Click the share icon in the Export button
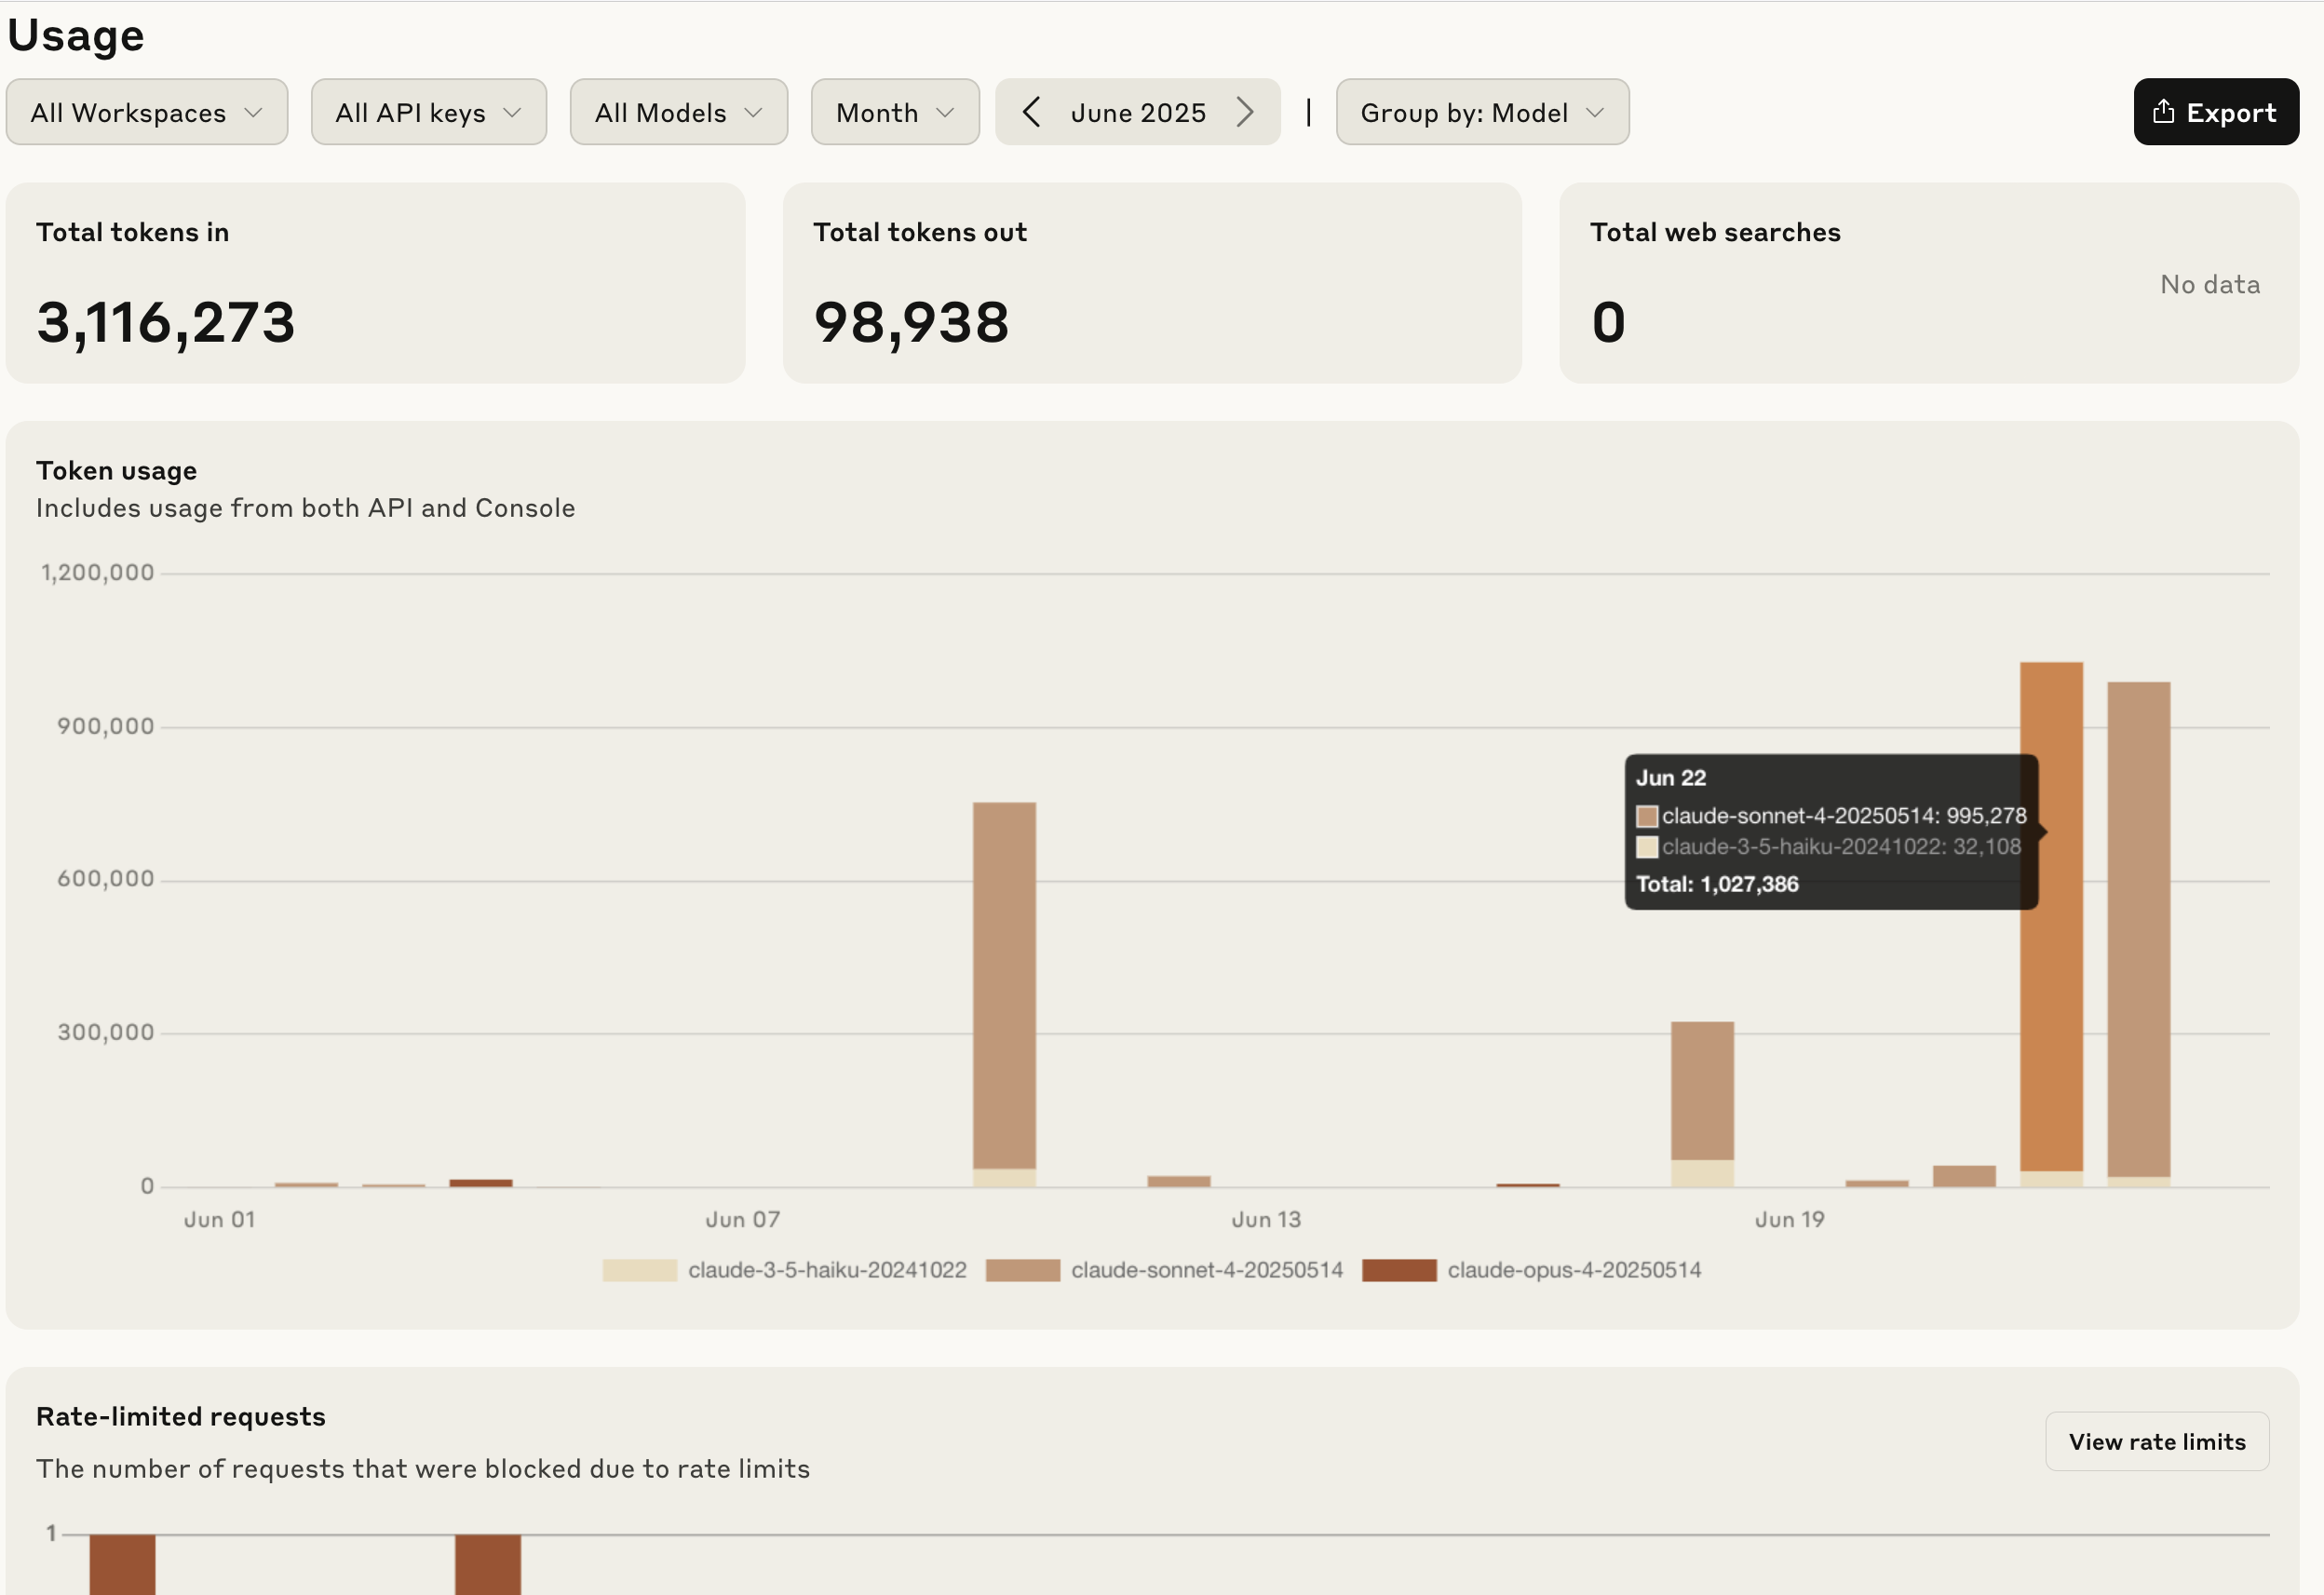The image size is (2324, 1595). tap(2163, 112)
